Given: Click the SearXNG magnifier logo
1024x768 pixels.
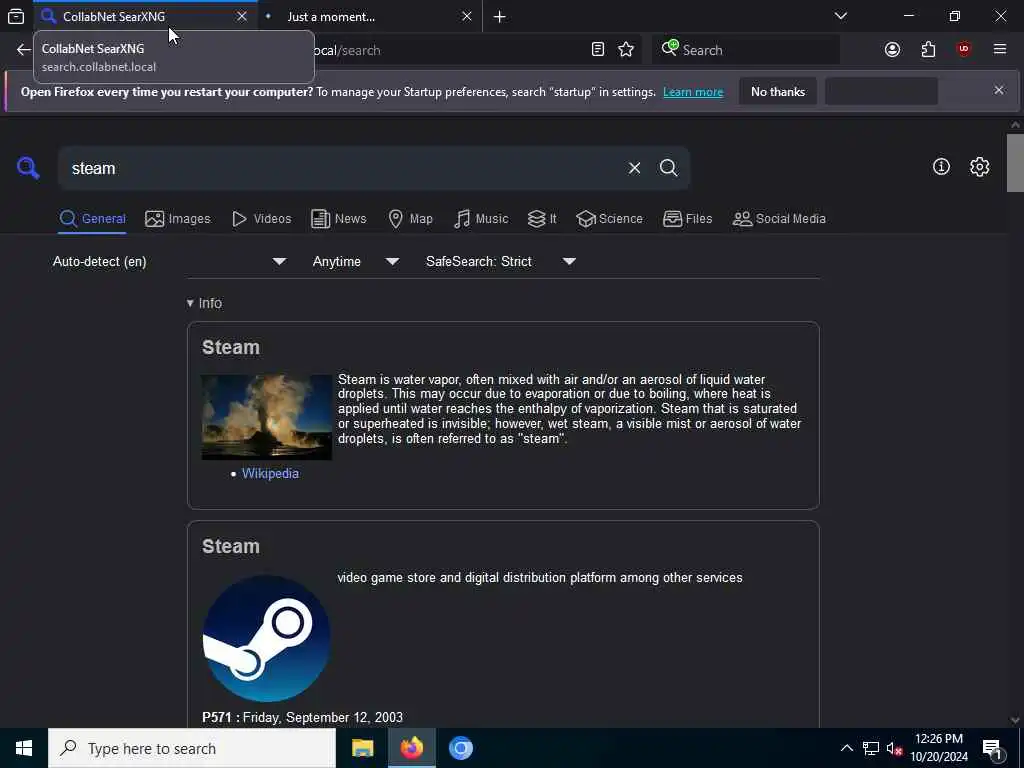Looking at the screenshot, I should point(28,168).
